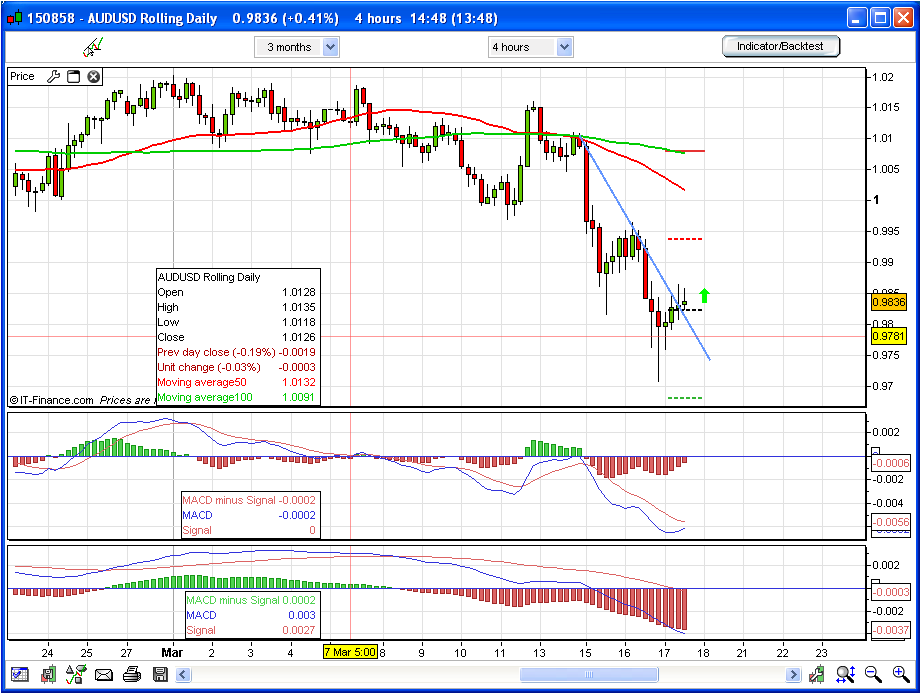Open the 4 hours timeframe dropdown
This screenshot has height=694, width=921.
530,47
